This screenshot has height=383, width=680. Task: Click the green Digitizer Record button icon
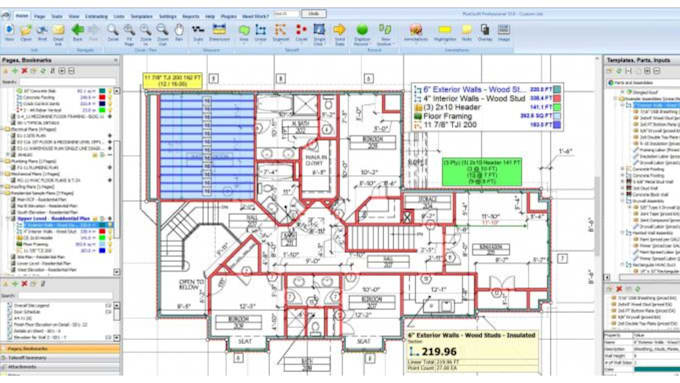[x=362, y=29]
